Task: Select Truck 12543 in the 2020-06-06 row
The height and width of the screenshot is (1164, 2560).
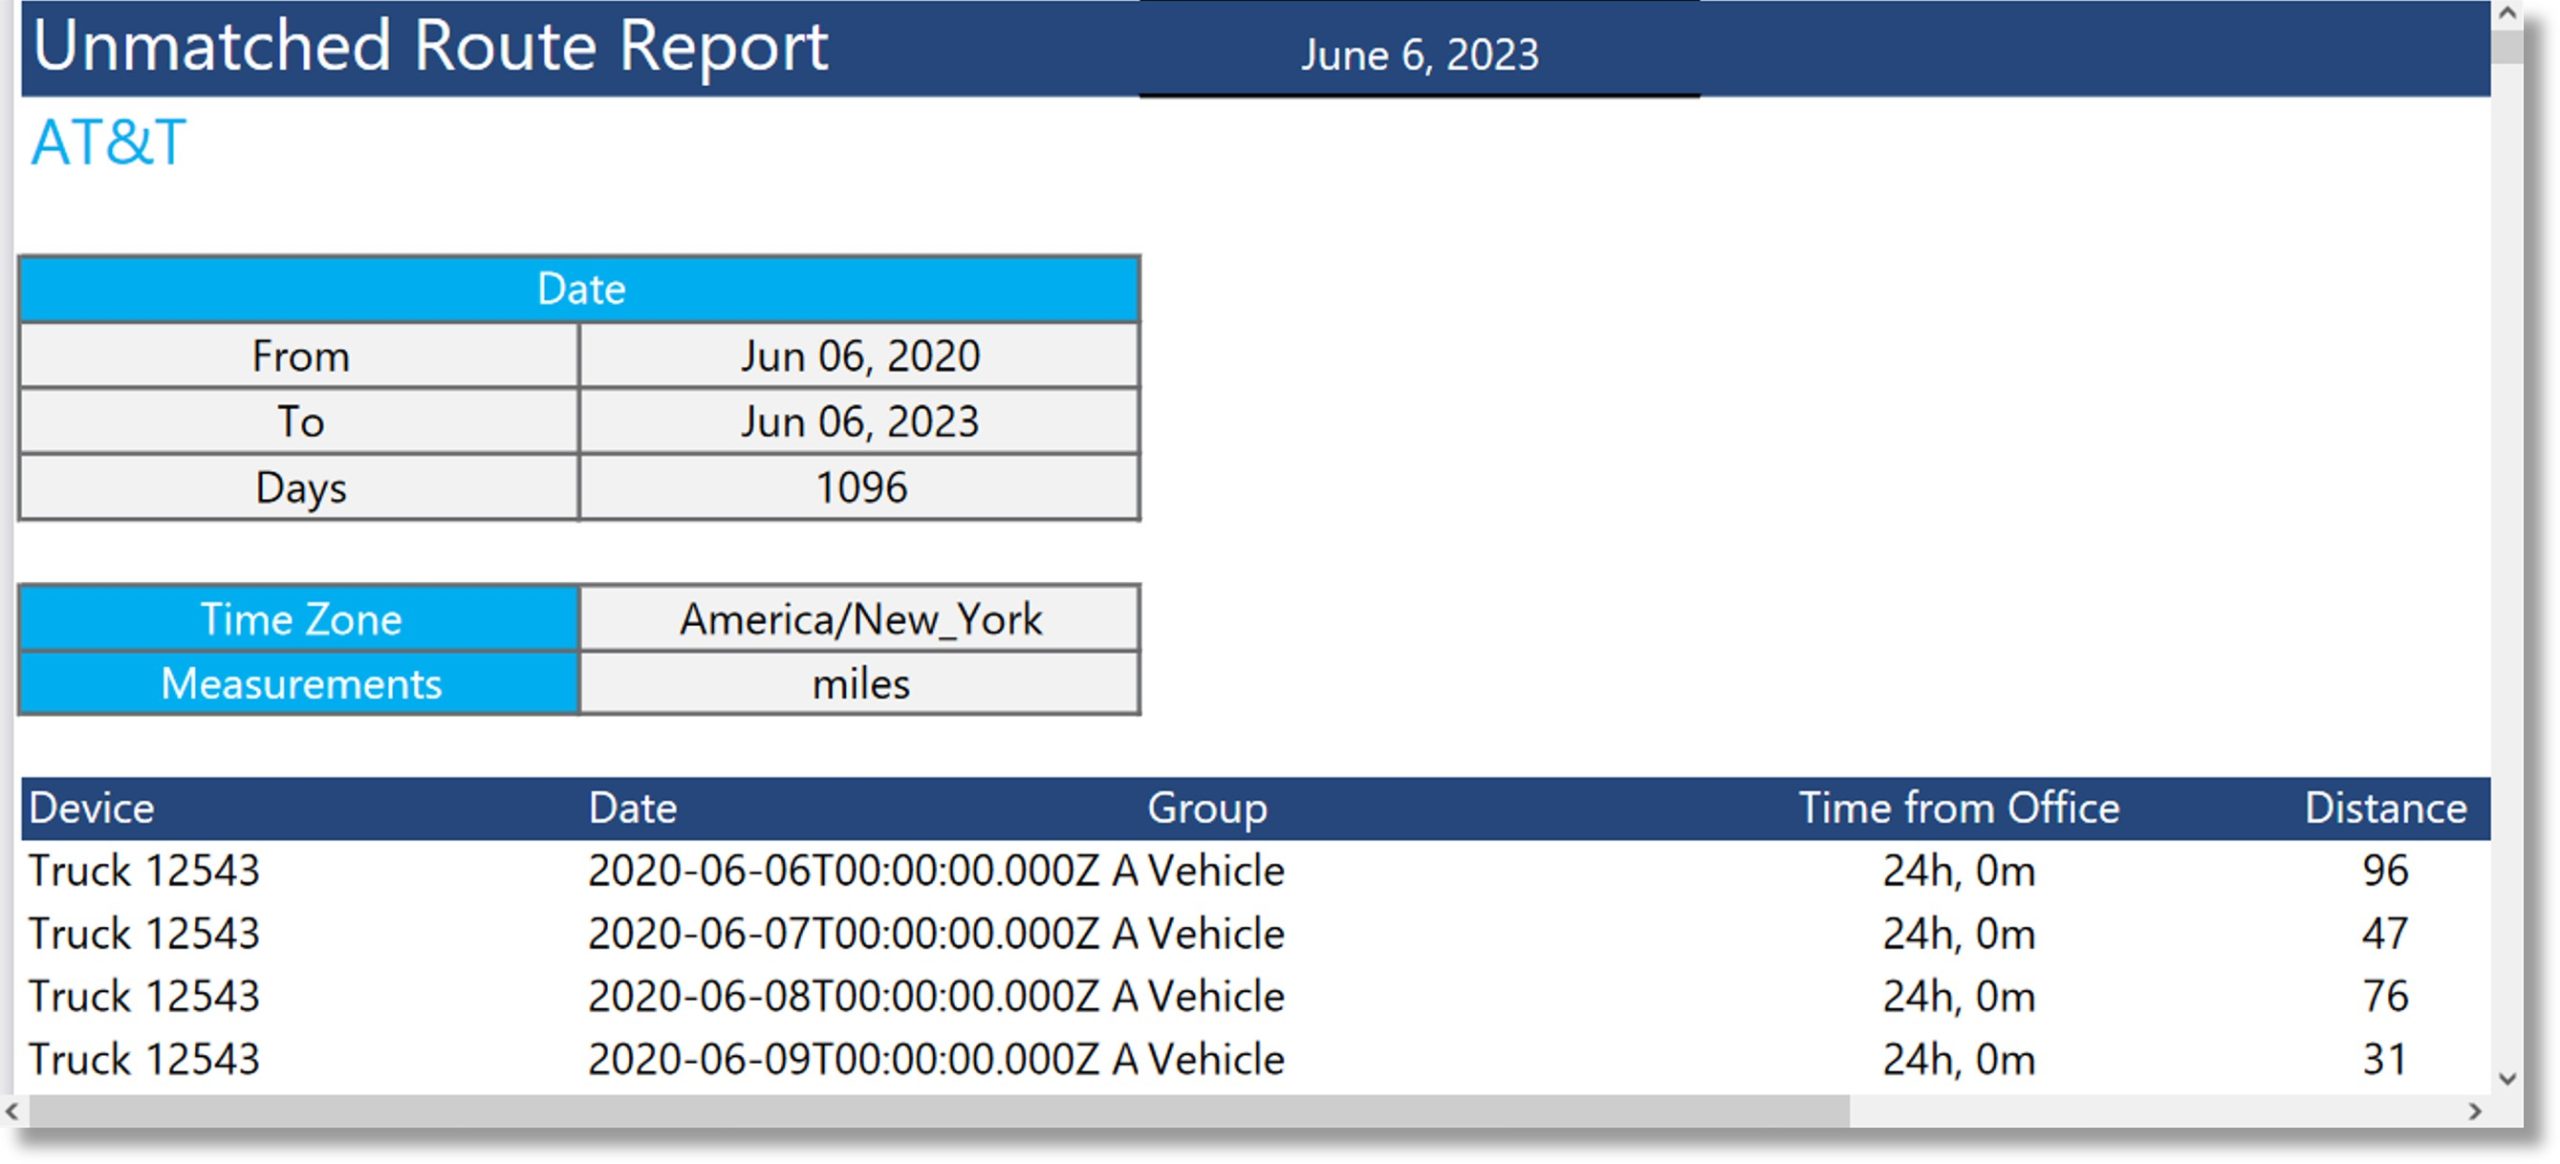Action: point(144,871)
